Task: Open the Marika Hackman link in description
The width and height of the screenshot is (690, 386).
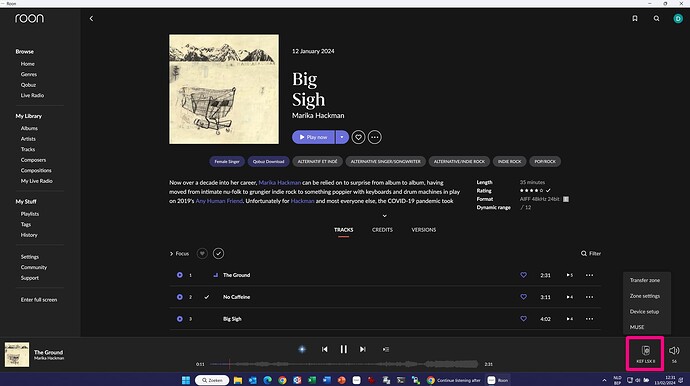Action: pos(279,183)
